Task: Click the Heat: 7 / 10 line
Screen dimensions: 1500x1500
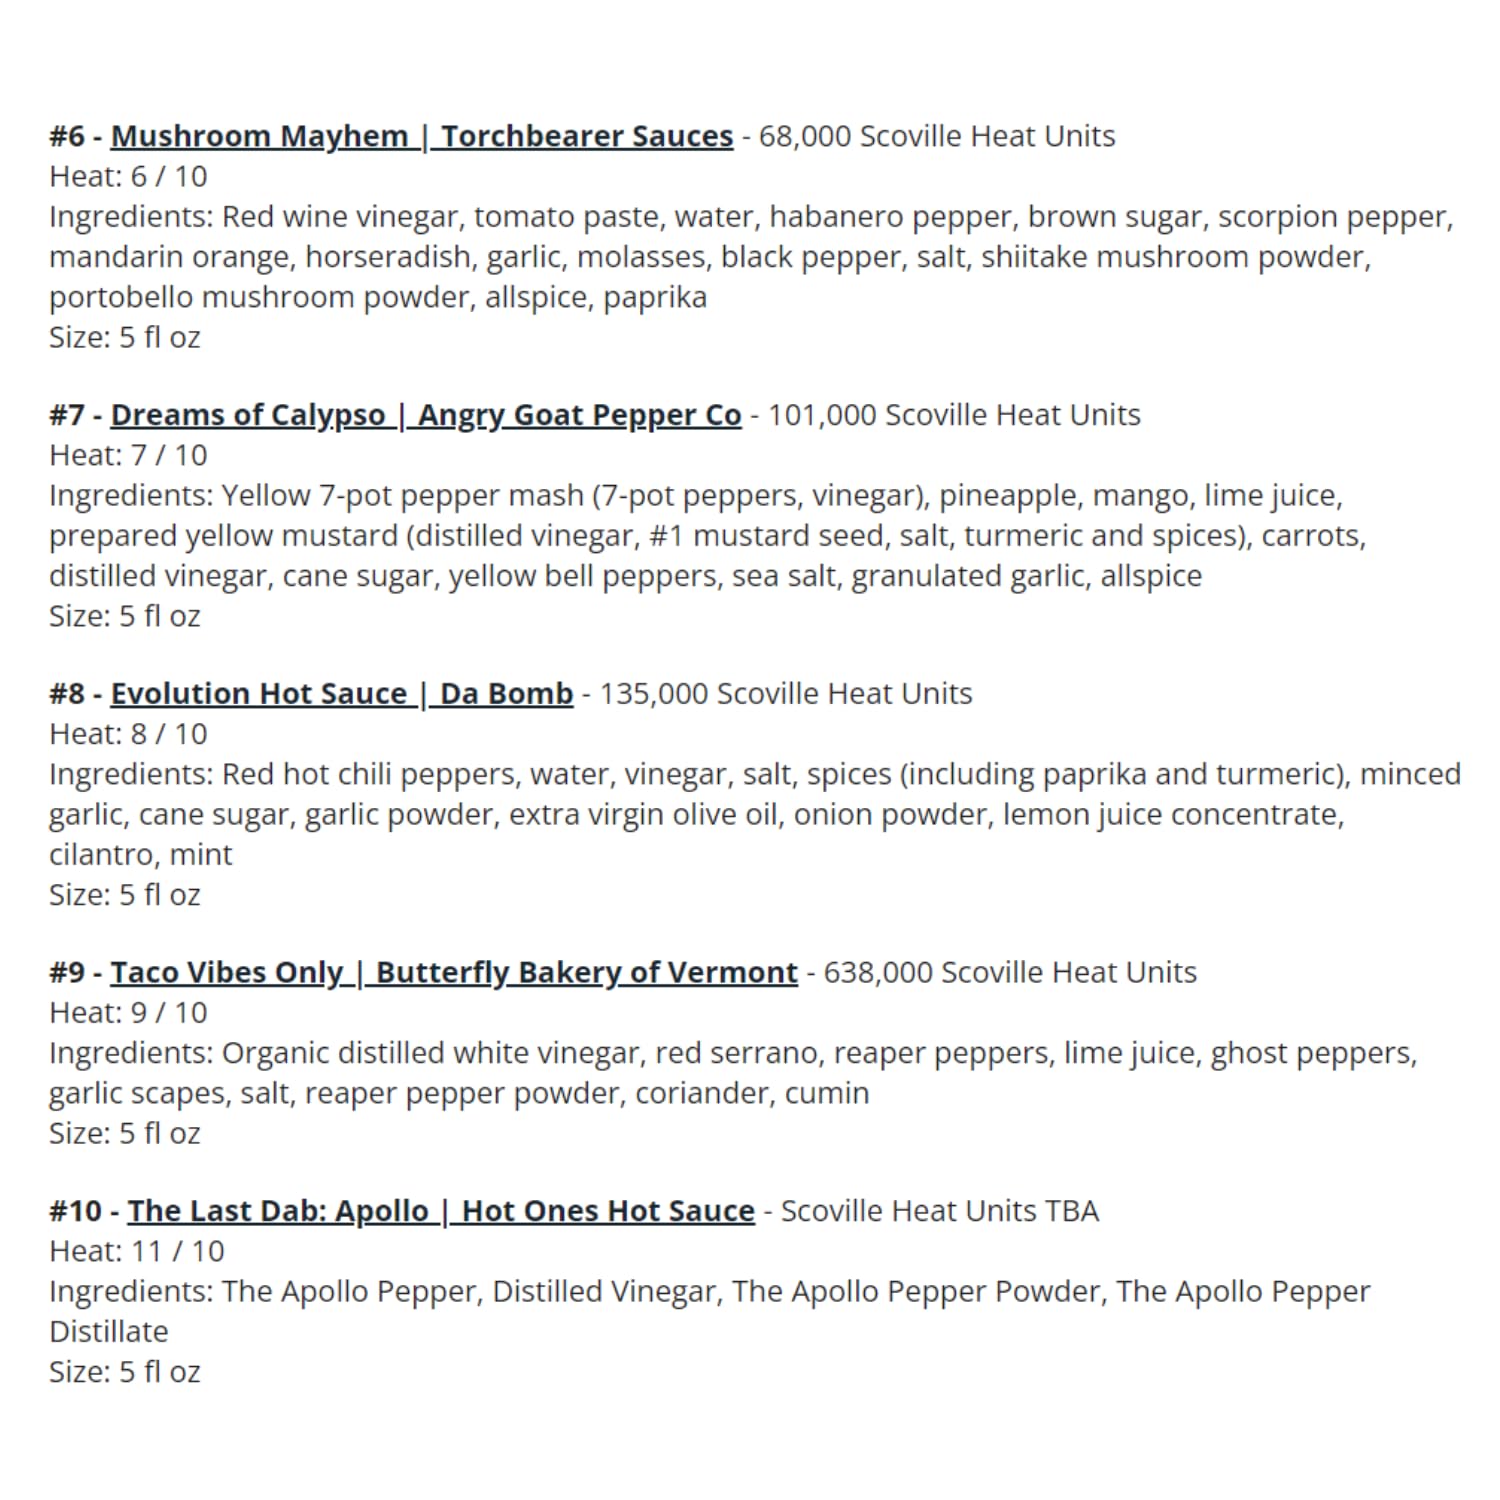Action: coord(128,455)
